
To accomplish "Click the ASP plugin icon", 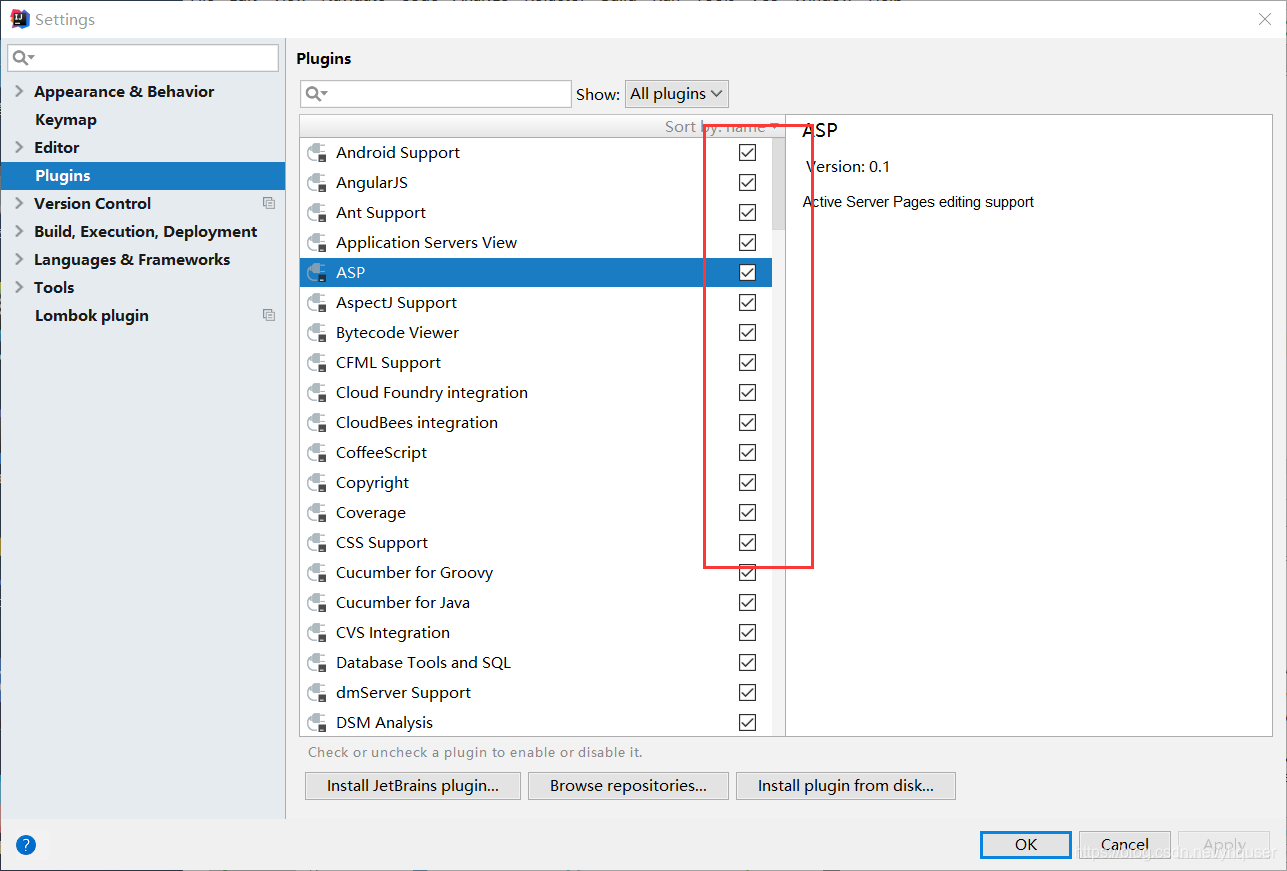I will (318, 273).
